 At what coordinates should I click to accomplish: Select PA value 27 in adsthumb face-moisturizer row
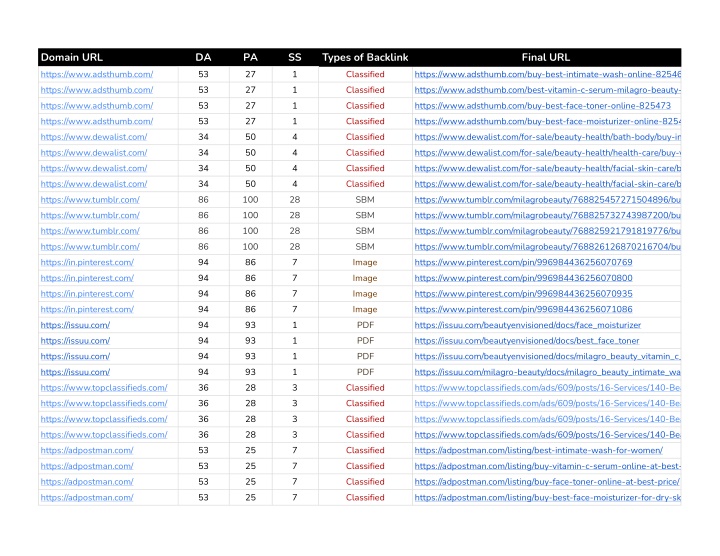tap(250, 121)
